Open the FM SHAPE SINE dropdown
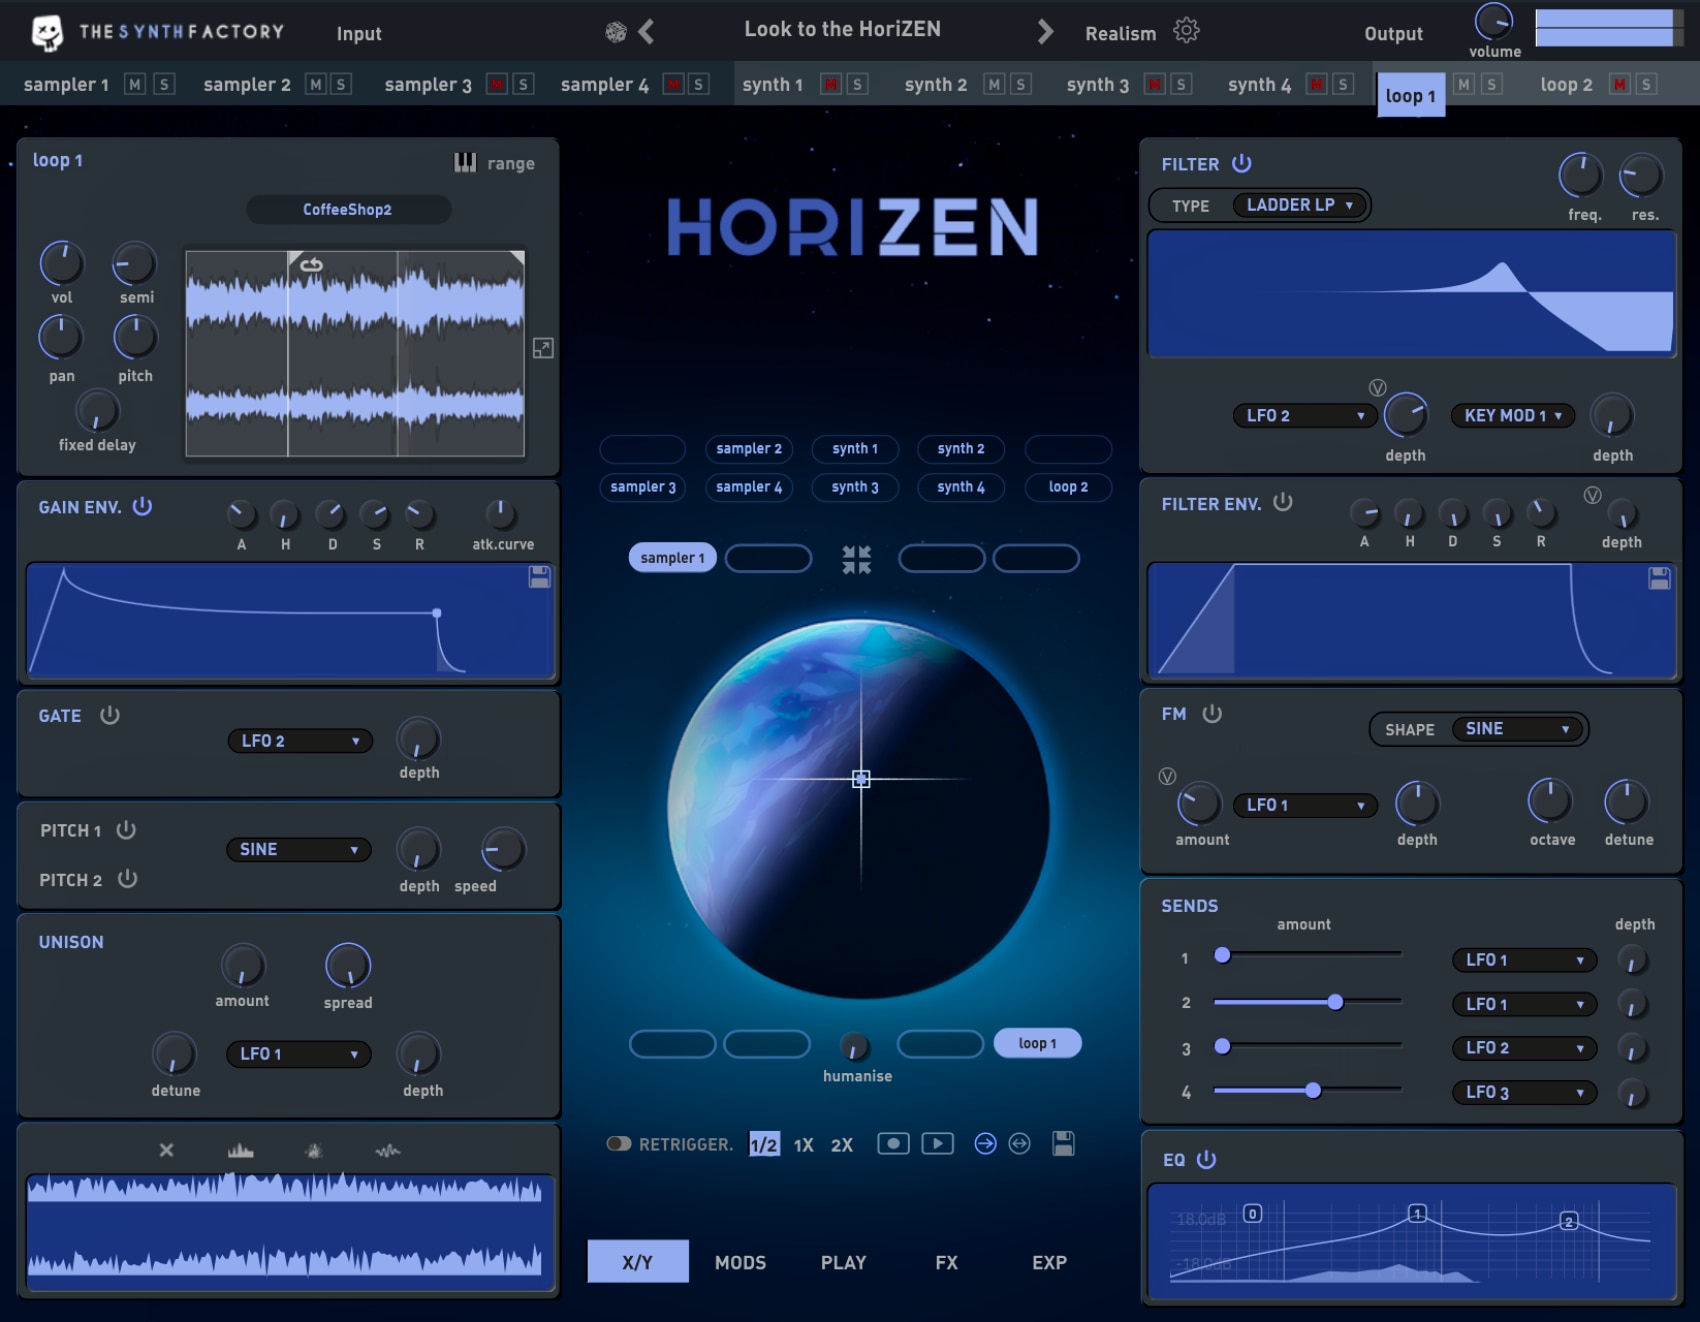The height and width of the screenshot is (1322, 1700). pos(1516,729)
